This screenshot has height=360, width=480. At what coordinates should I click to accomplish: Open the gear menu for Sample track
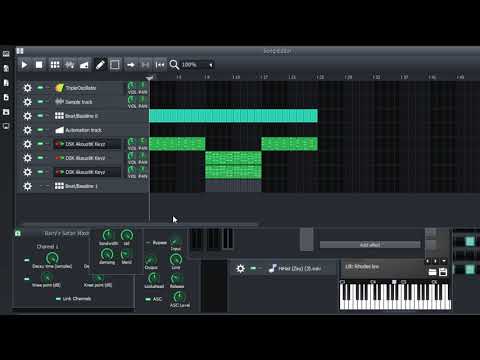point(27,102)
